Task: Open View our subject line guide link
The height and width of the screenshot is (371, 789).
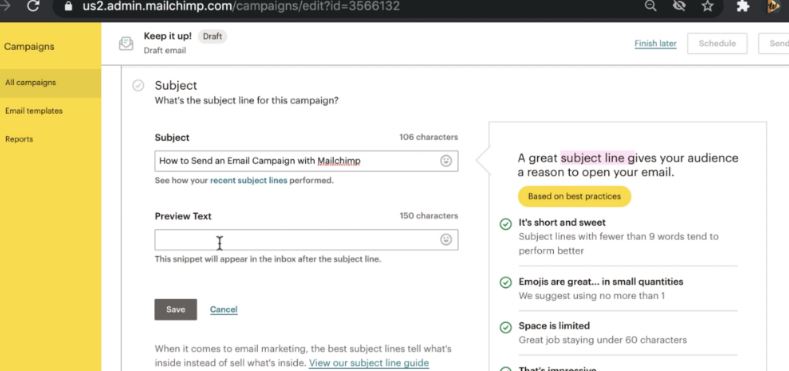Action: [x=369, y=362]
